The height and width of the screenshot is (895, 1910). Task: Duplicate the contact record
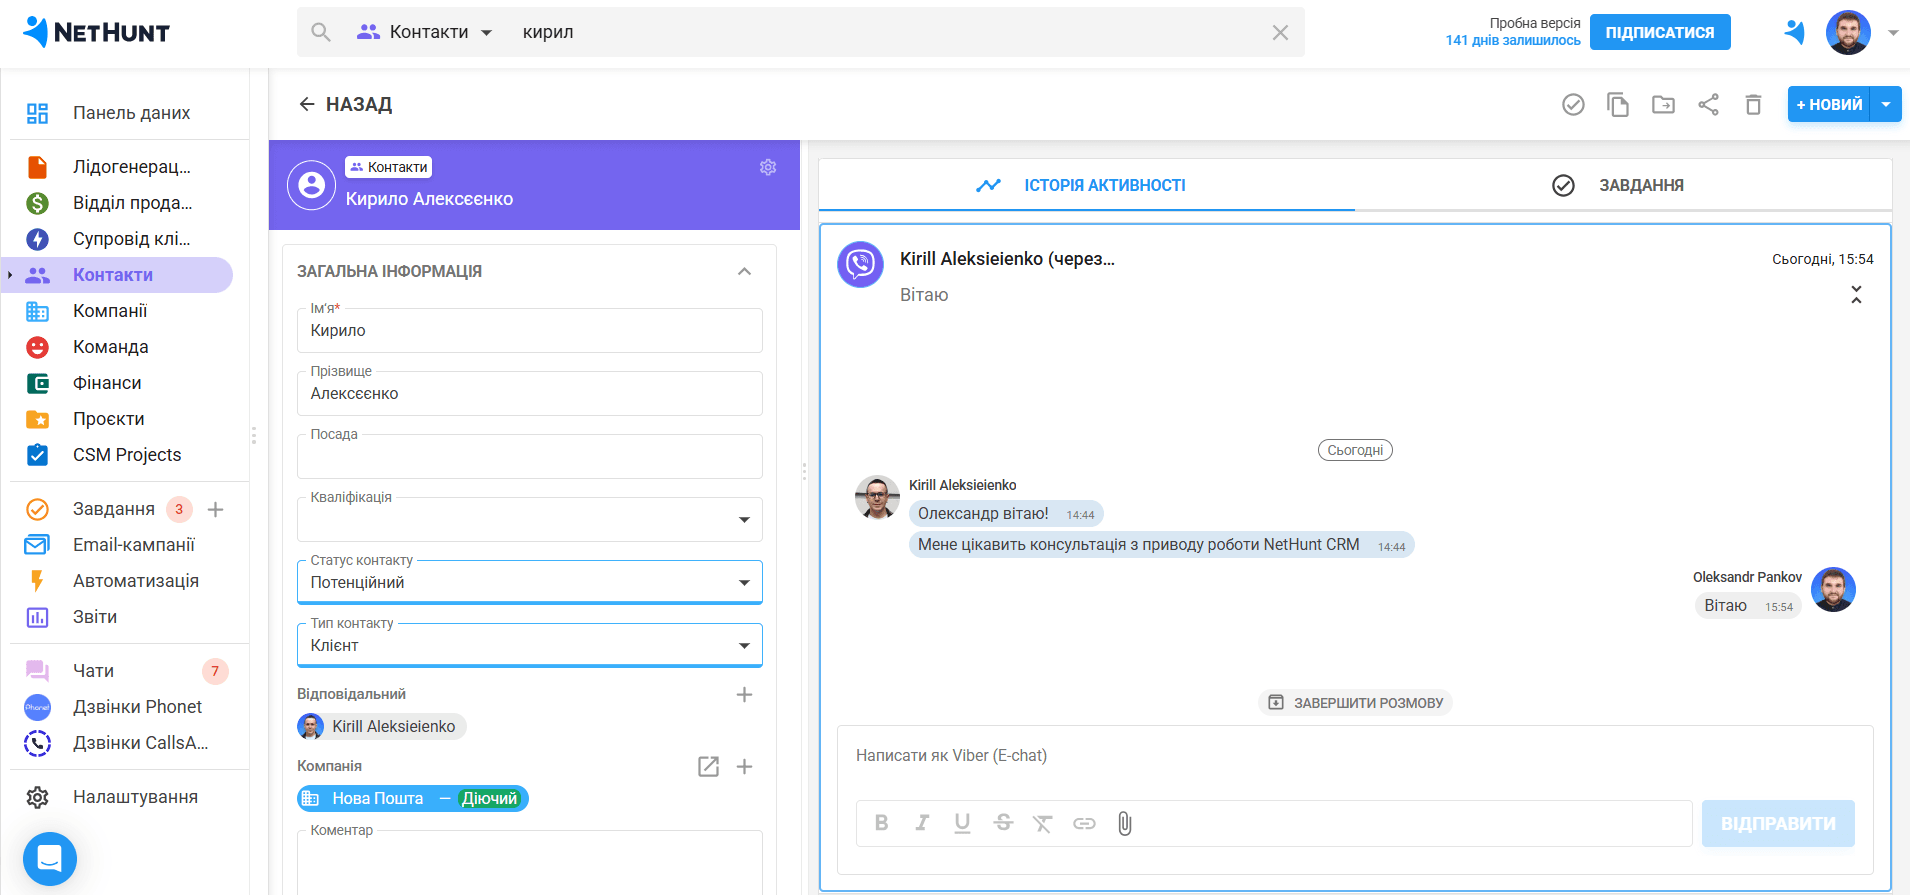point(1618,104)
